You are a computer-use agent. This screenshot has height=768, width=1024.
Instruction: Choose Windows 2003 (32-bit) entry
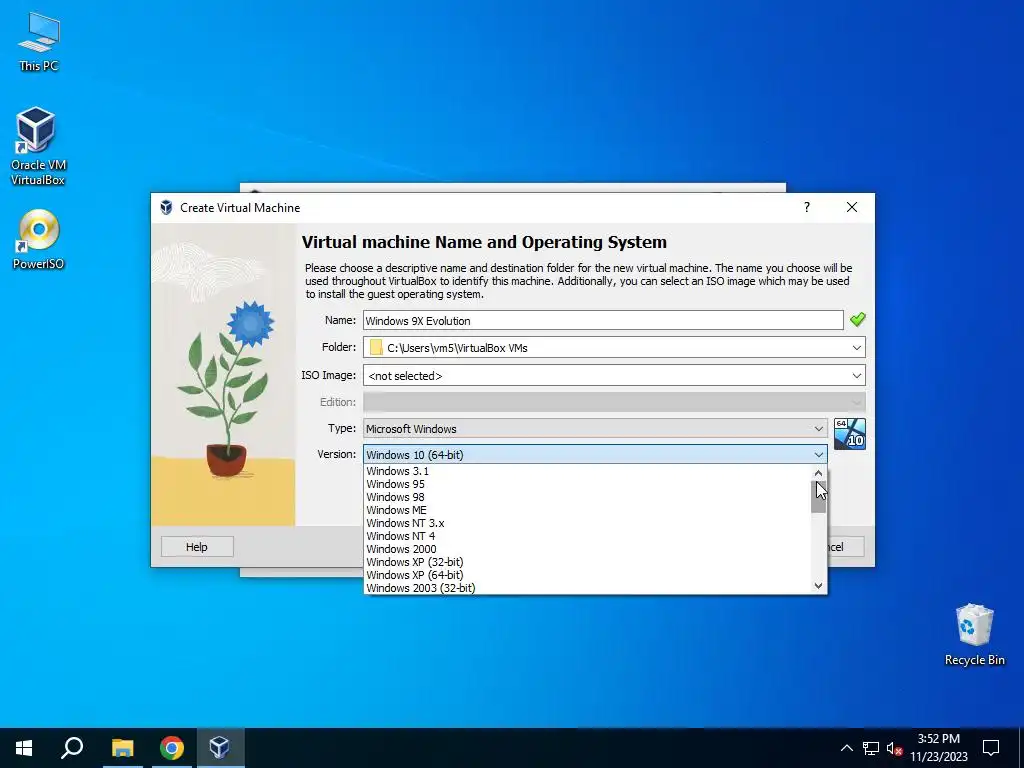(x=588, y=588)
